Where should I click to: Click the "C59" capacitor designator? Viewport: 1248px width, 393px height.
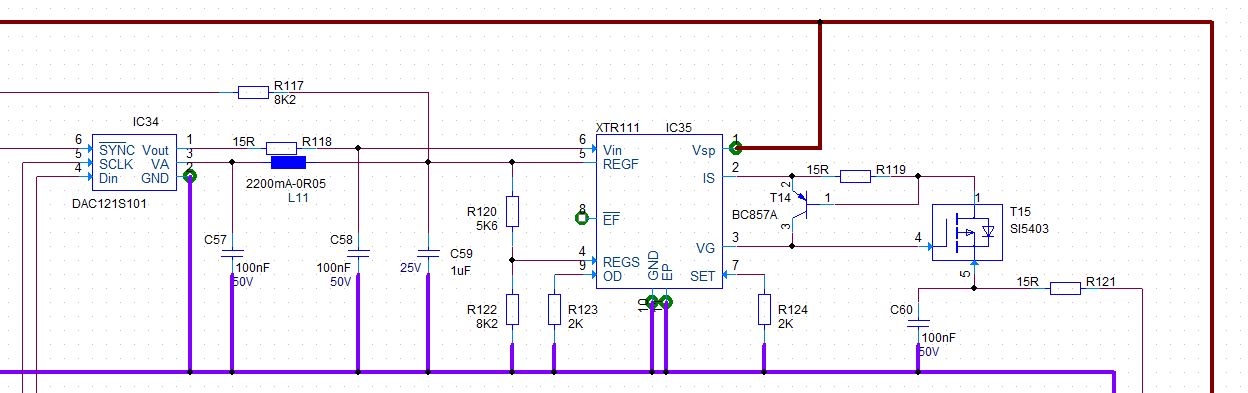(461, 254)
